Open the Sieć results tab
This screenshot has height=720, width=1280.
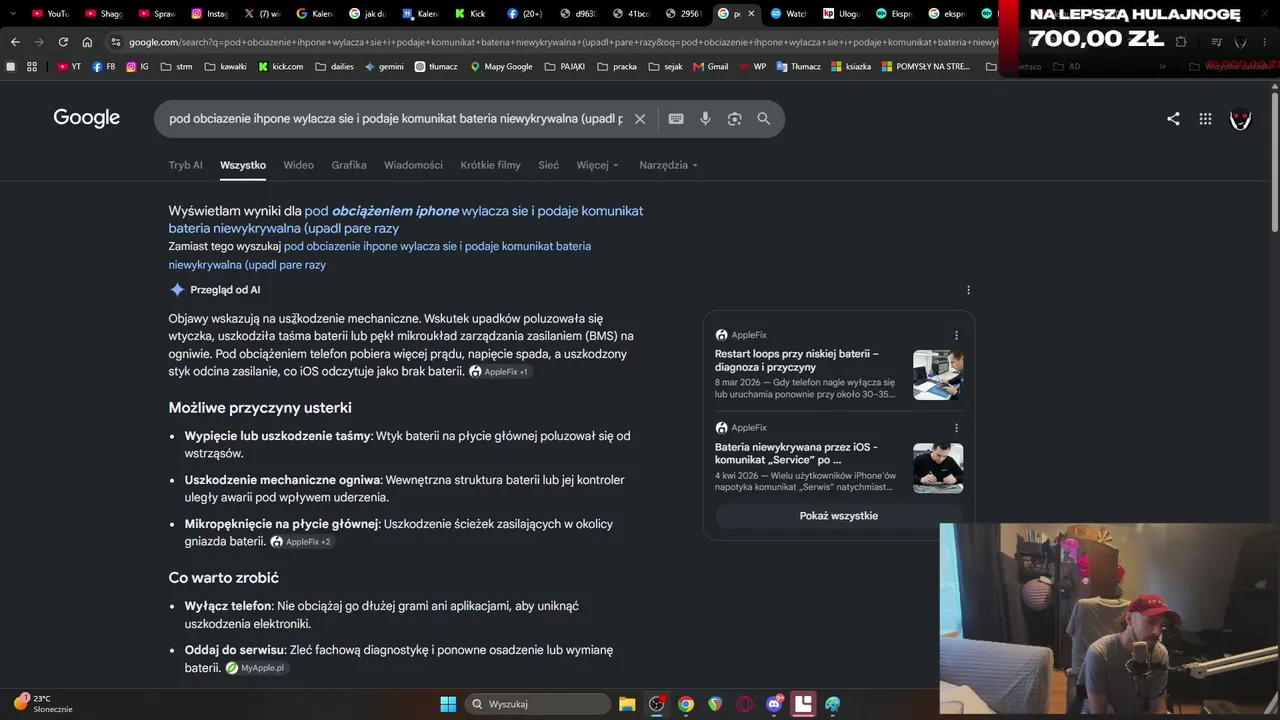[x=549, y=165]
